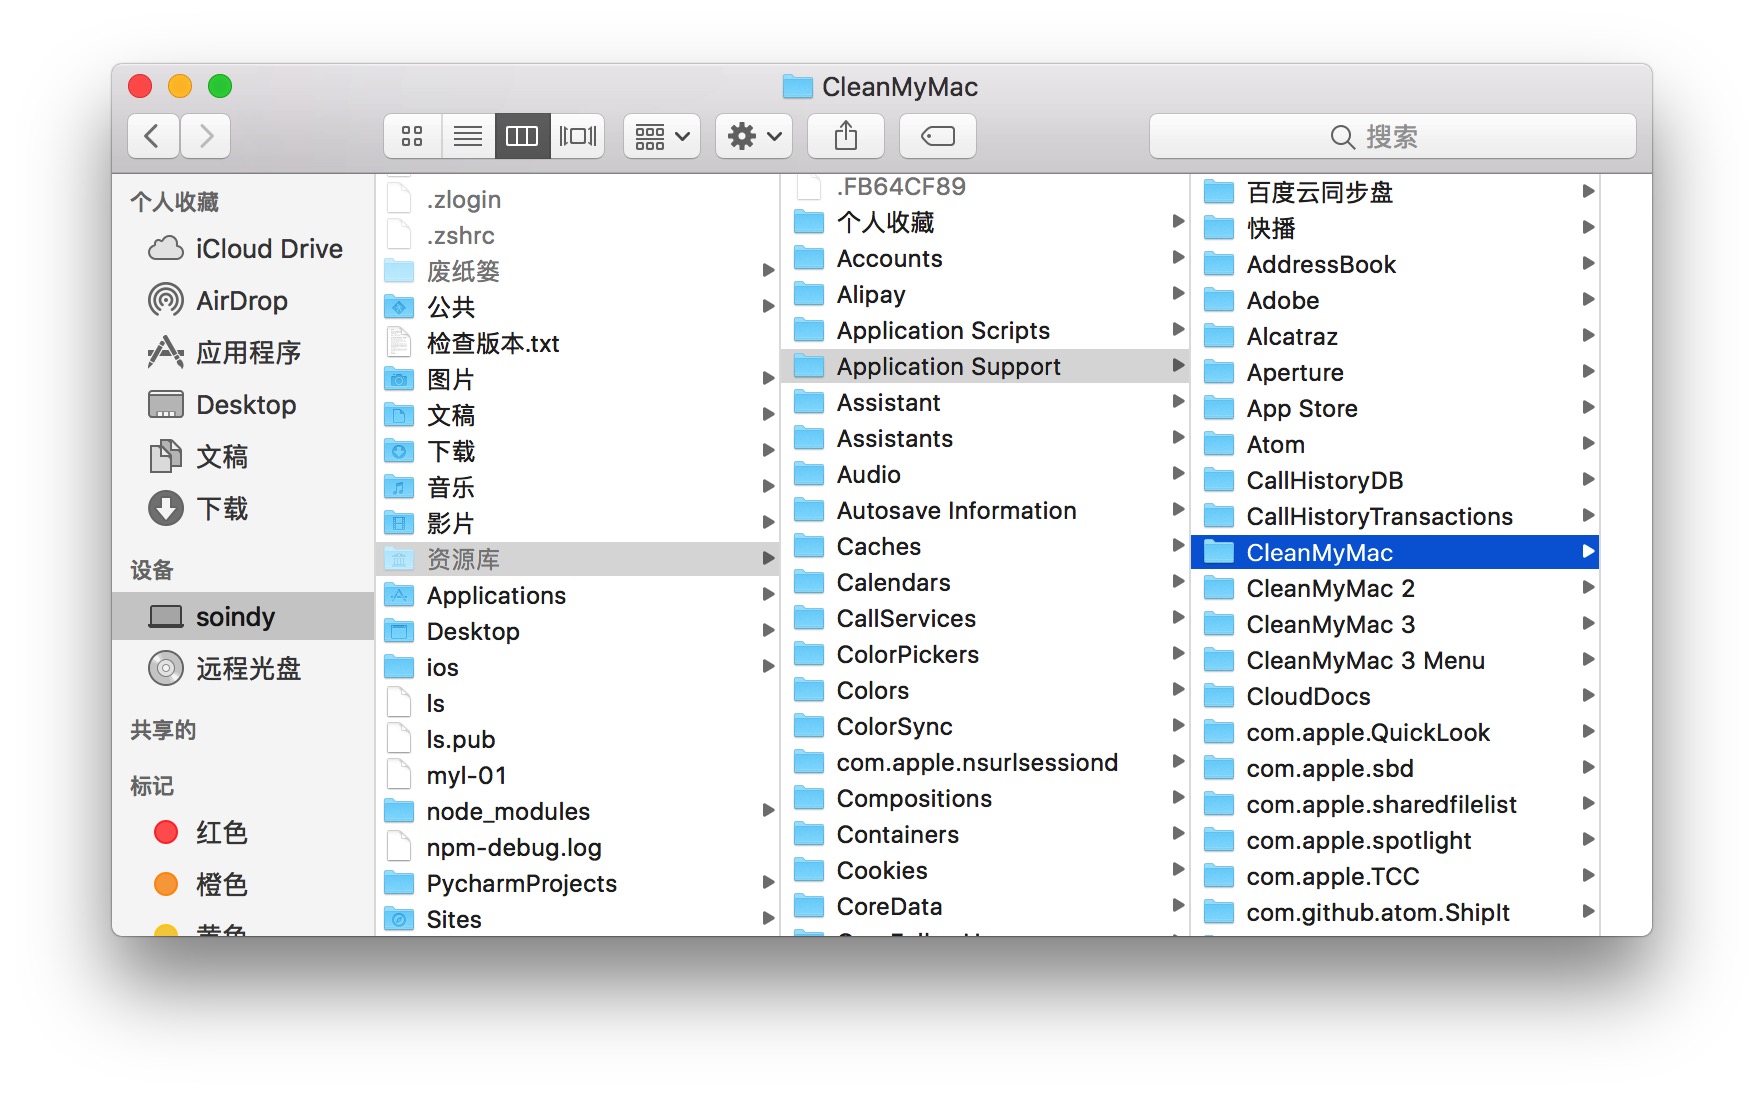Screen dimensions: 1764x1096
Task: Open the Accounts folder
Action: (987, 259)
